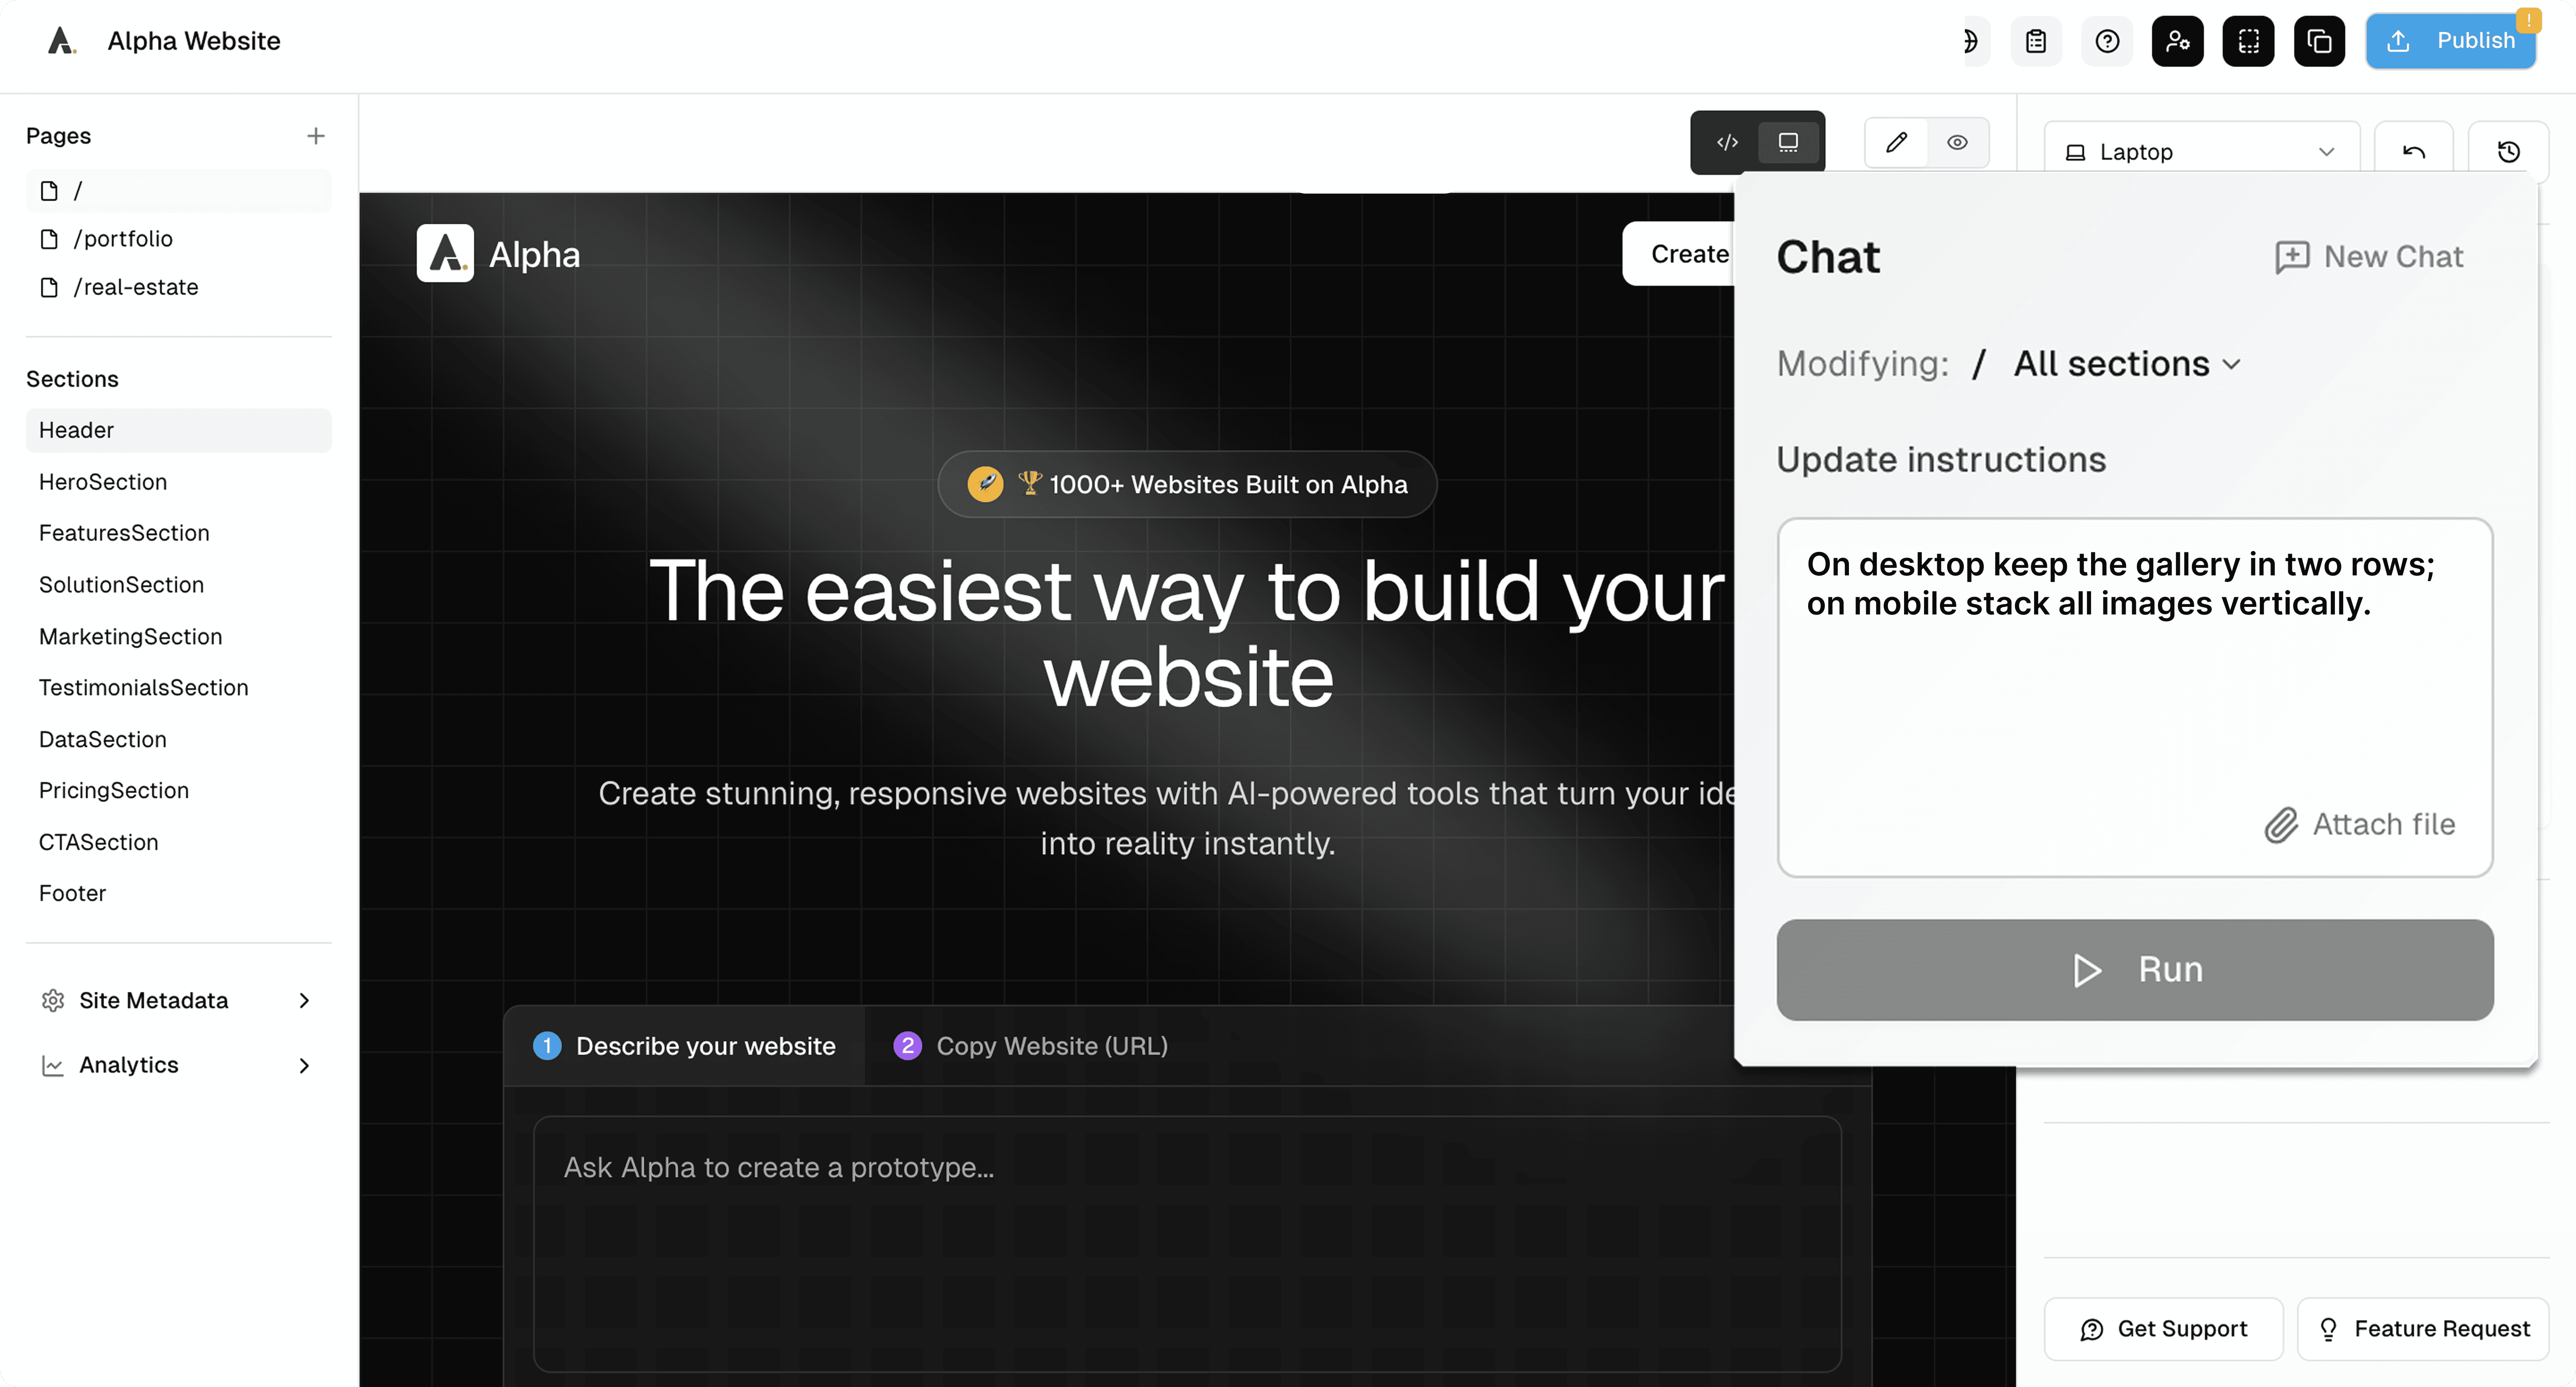Click the add new page plus icon
2576x1387 pixels.
315,136
